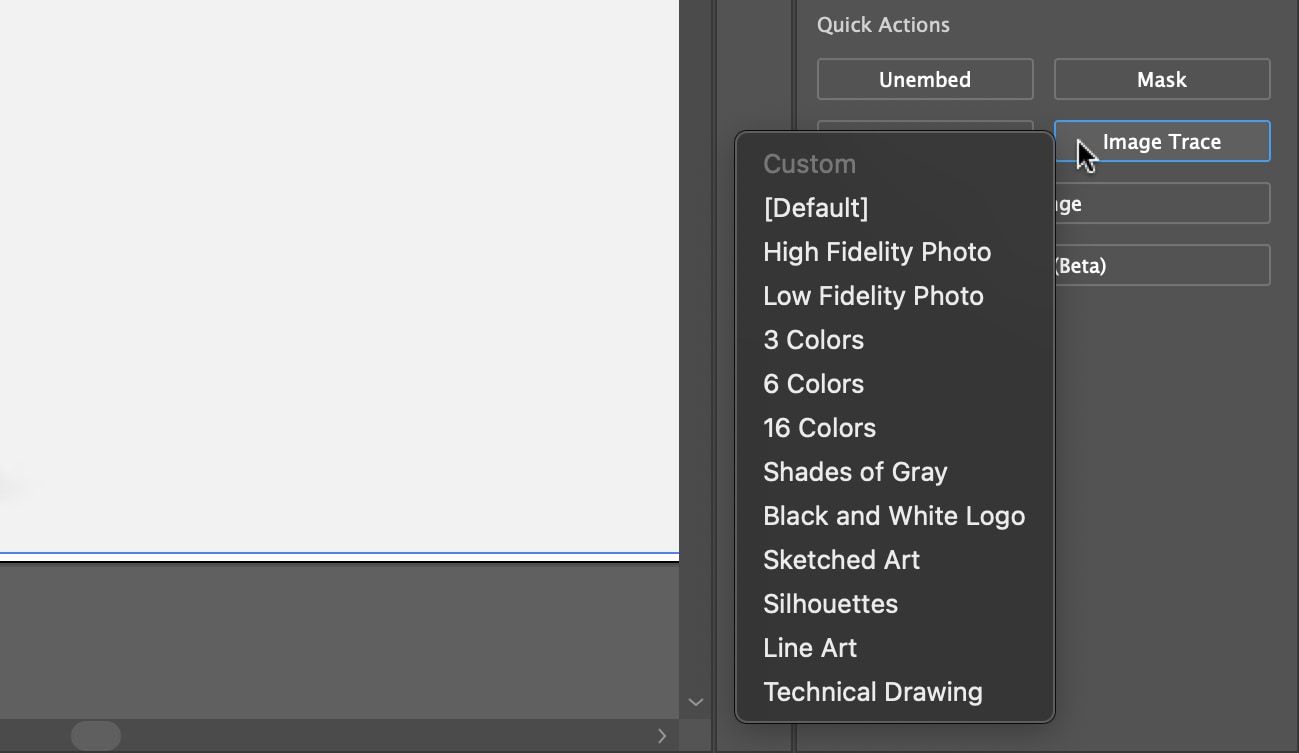
Task: Select High Fidelity Photo preset
Action: pos(877,252)
